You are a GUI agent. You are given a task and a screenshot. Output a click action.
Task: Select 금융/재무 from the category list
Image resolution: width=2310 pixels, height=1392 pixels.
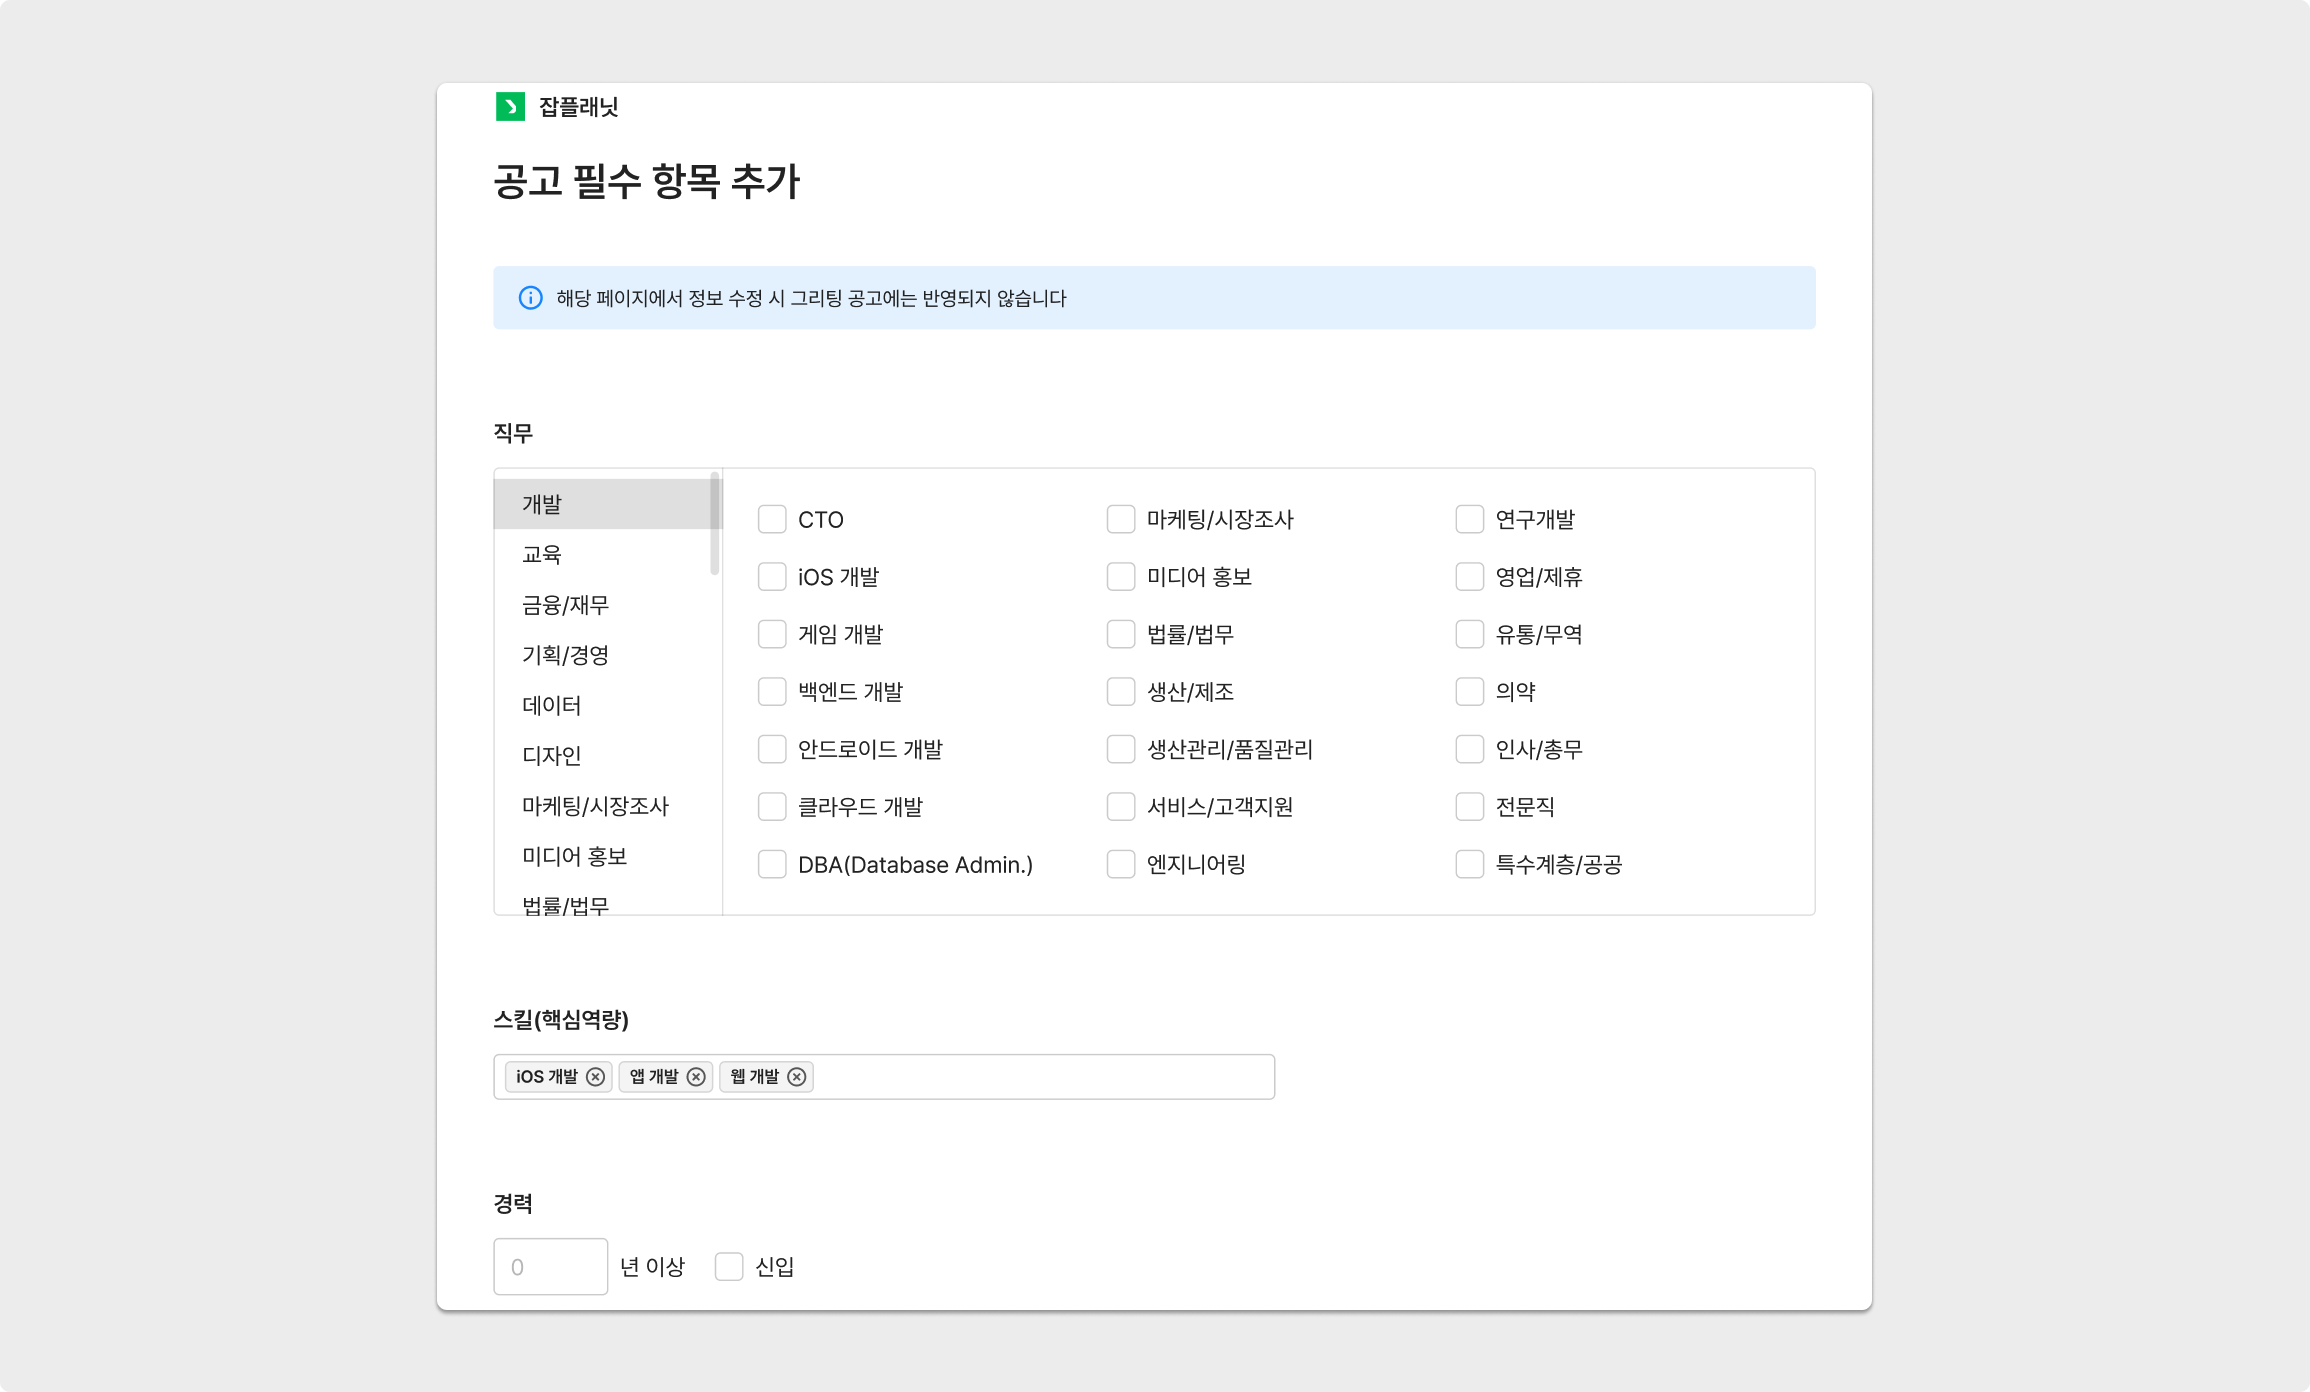565,605
